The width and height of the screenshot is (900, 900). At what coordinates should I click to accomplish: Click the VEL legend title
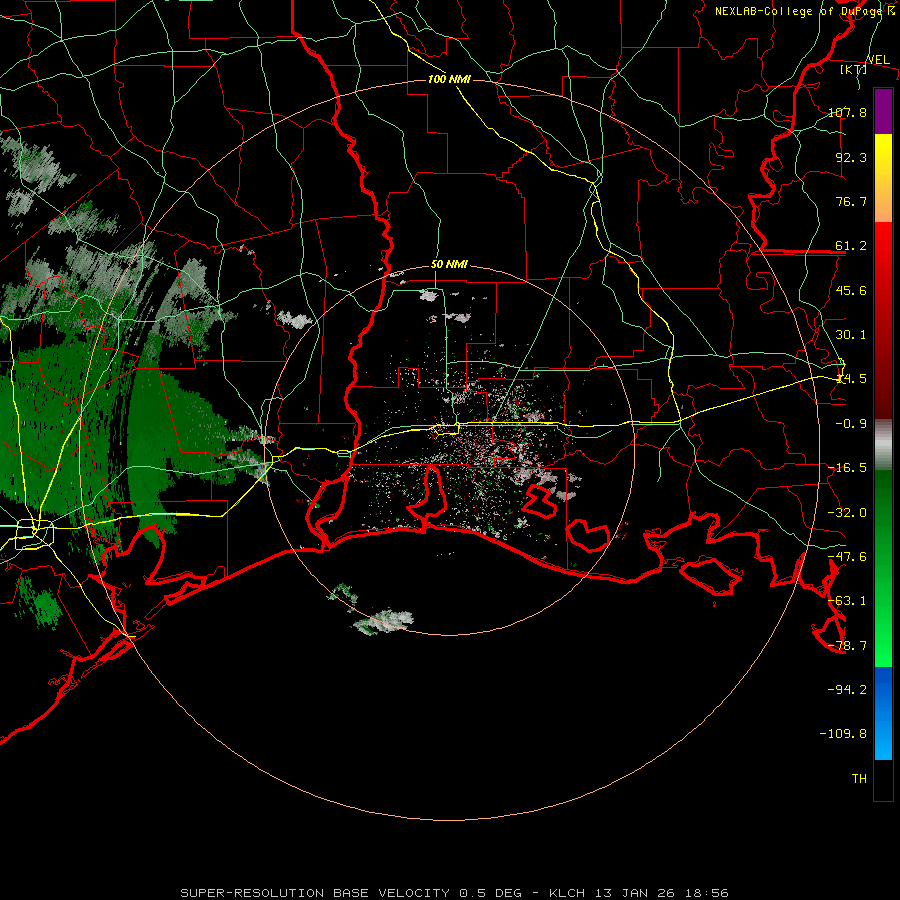pyautogui.click(x=878, y=60)
